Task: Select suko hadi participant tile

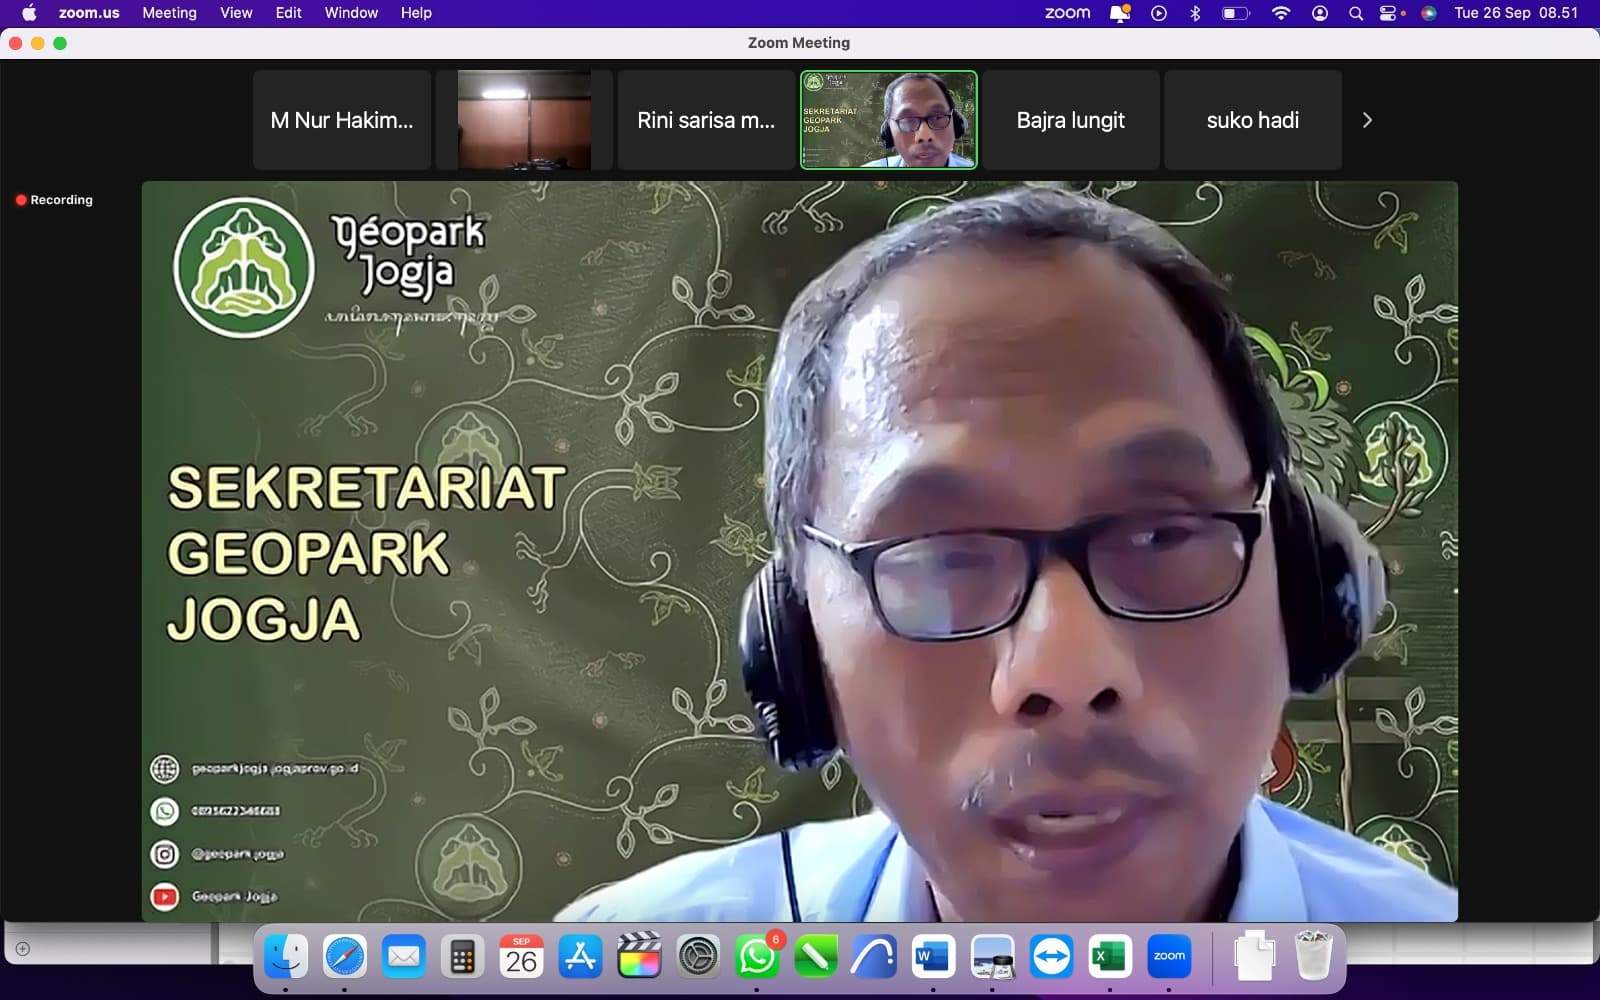Action: point(1253,120)
